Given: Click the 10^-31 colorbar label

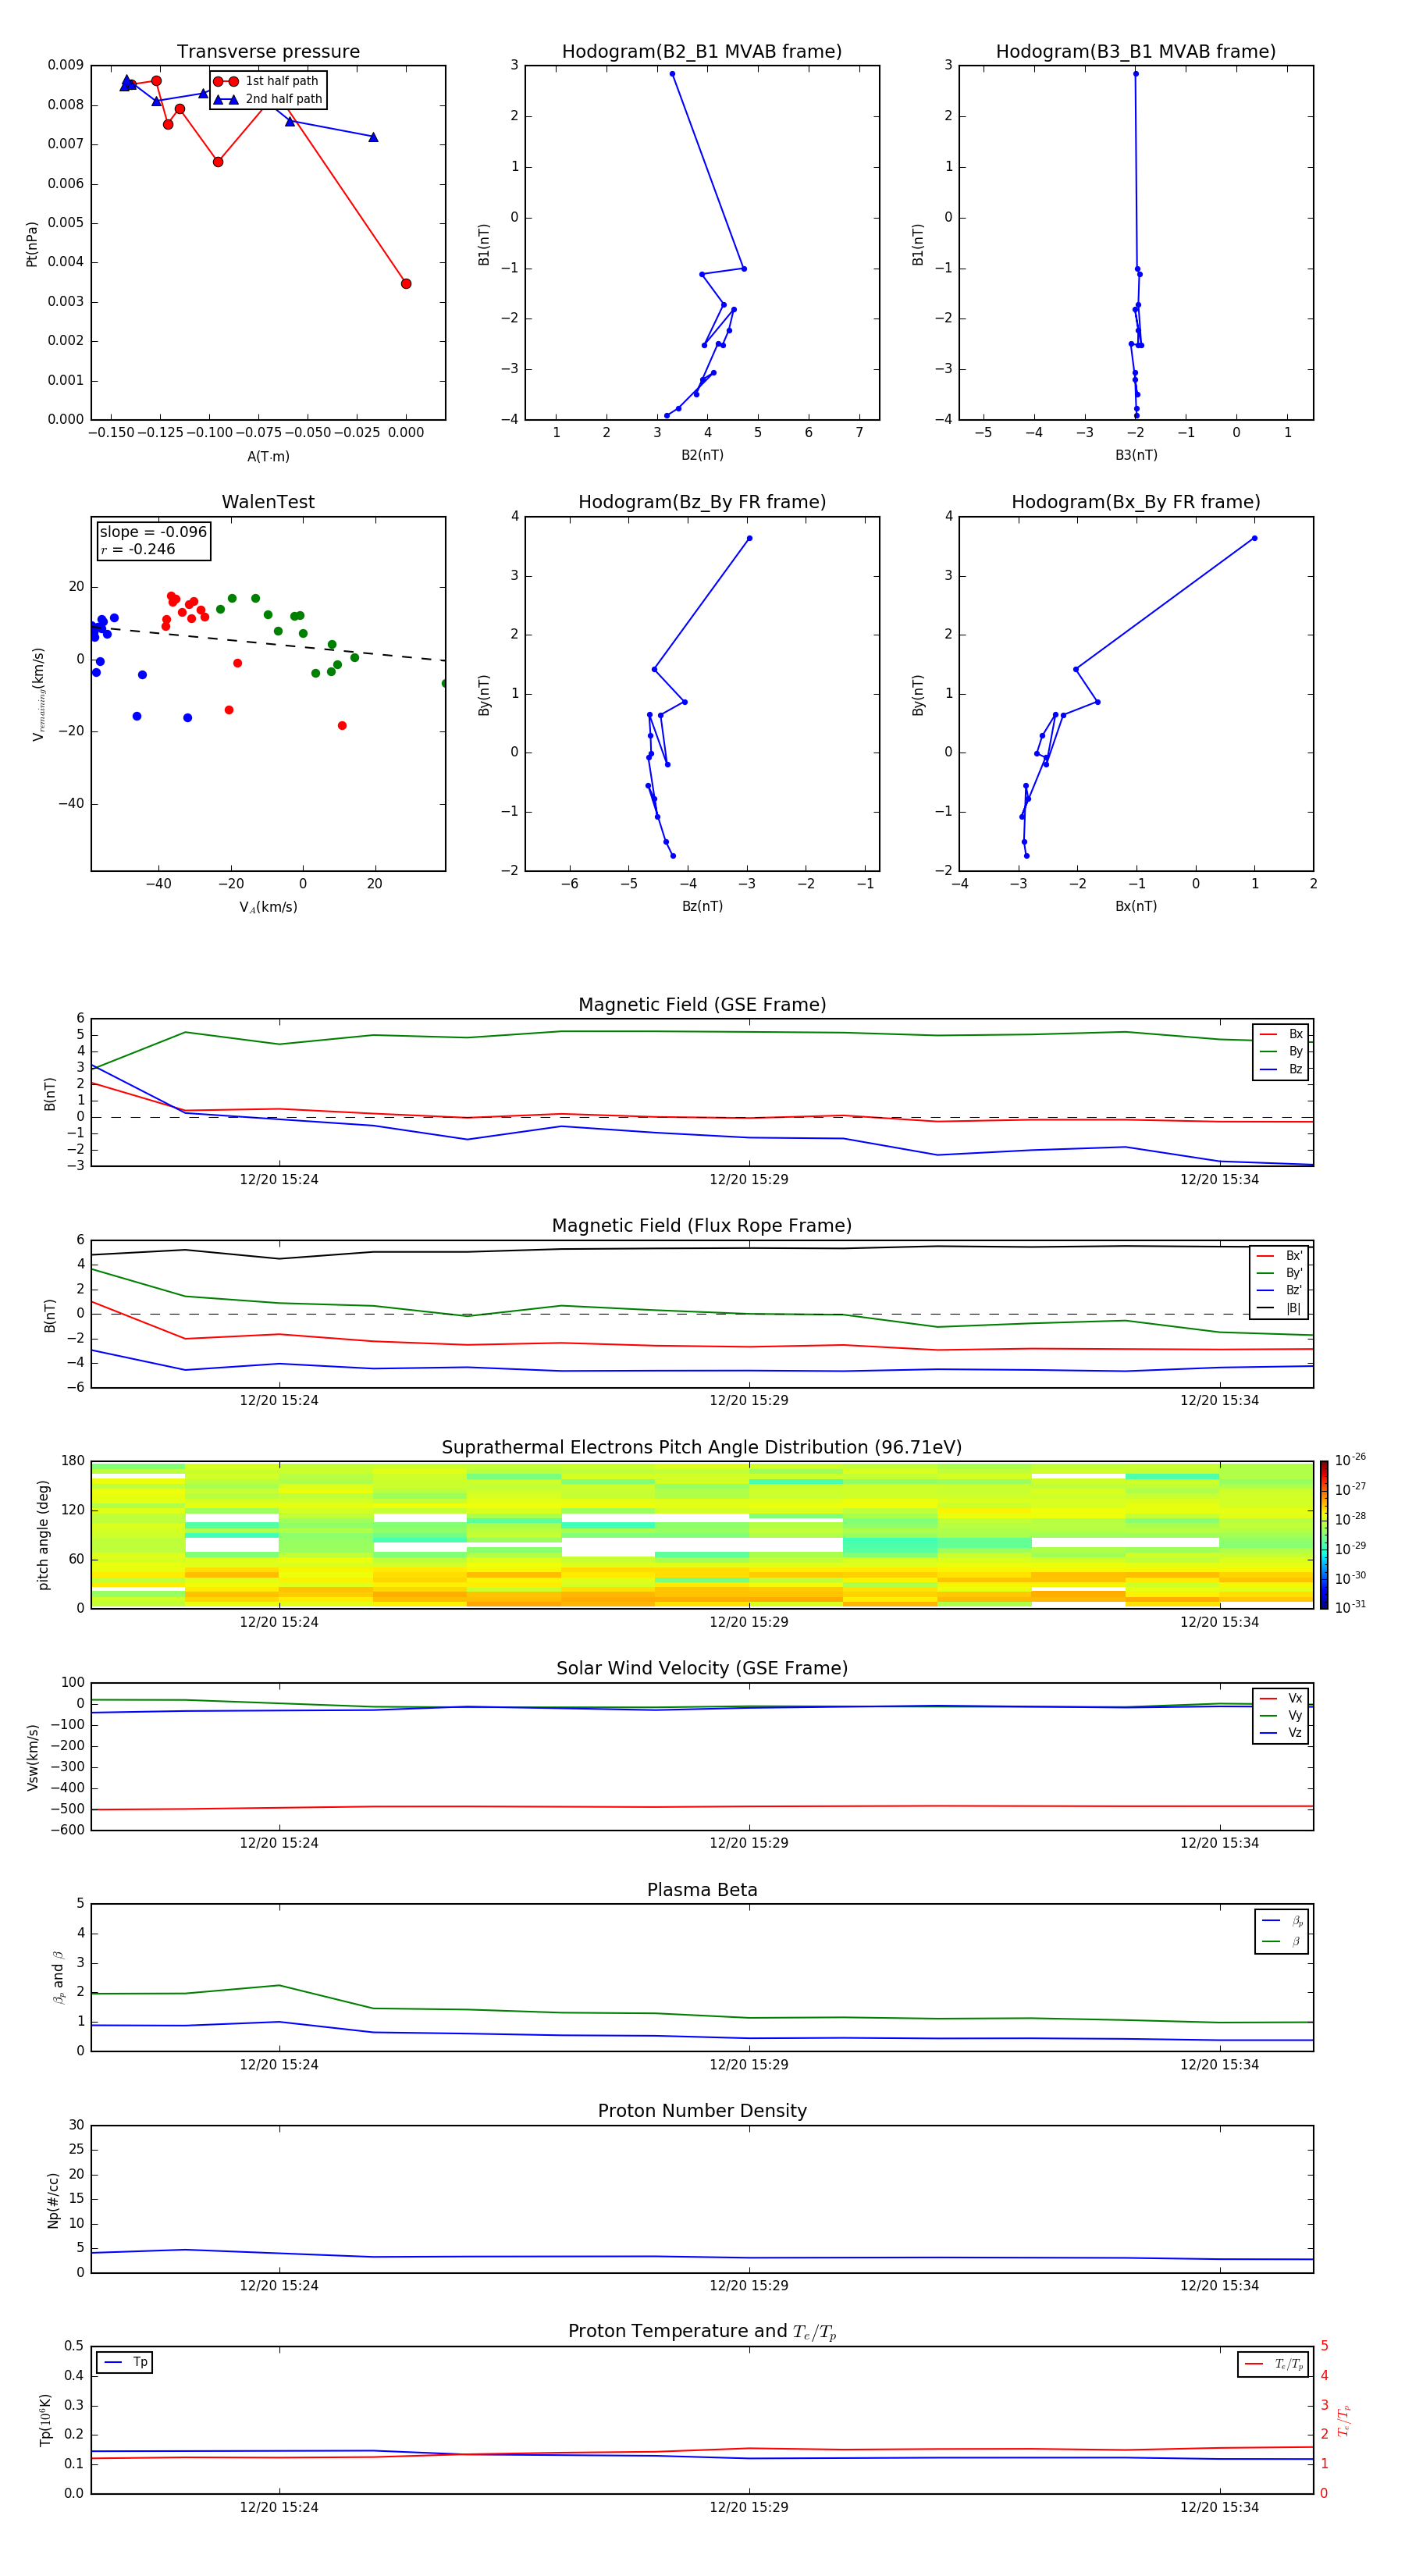Looking at the screenshot, I should (1350, 1607).
